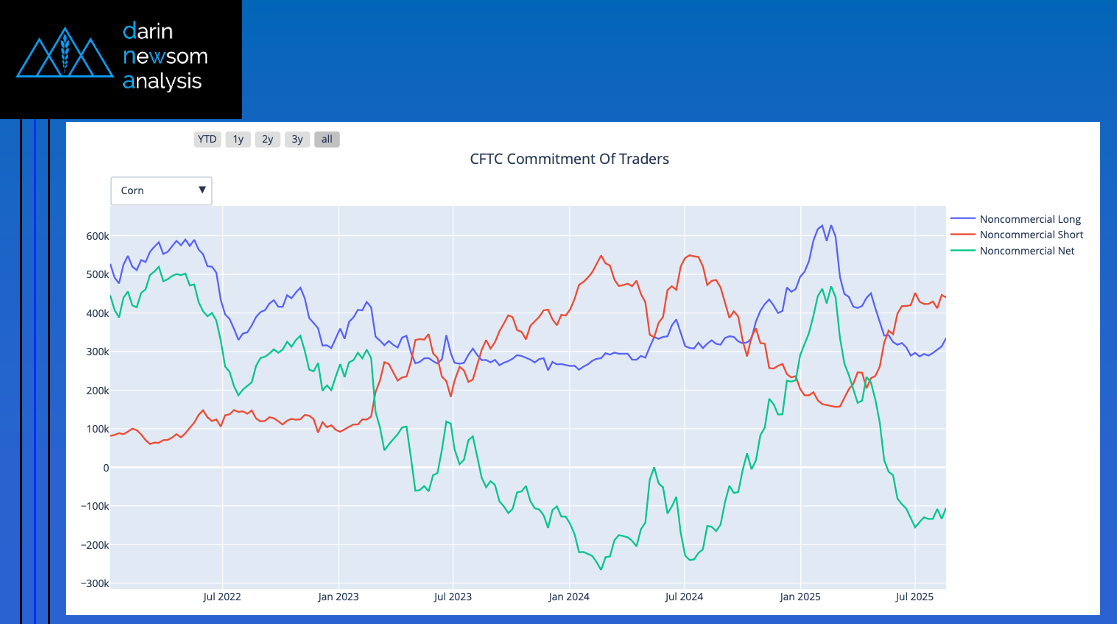Switch the time range to 2y
The image size is (1117, 624).
click(268, 140)
